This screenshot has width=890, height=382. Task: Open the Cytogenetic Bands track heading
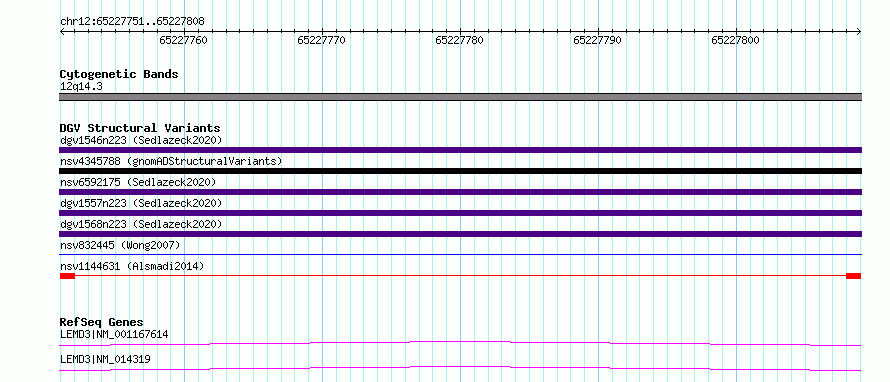tap(119, 74)
